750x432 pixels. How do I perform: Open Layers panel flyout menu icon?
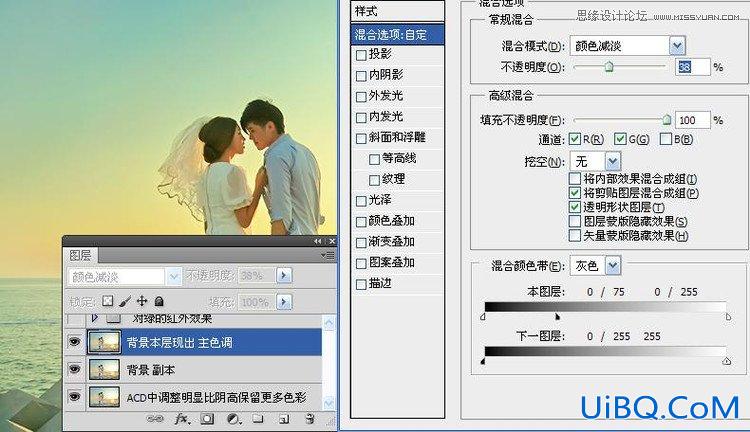click(x=328, y=255)
